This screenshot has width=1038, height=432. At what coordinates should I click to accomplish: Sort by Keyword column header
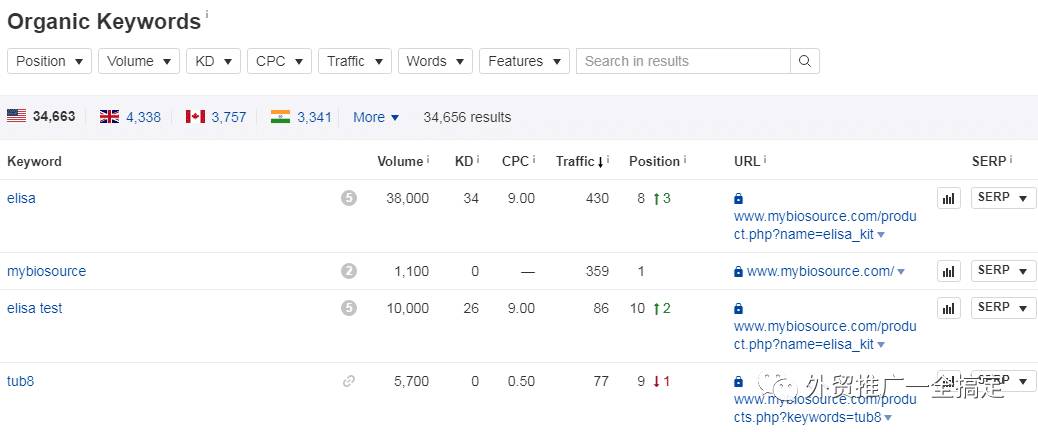pos(34,161)
